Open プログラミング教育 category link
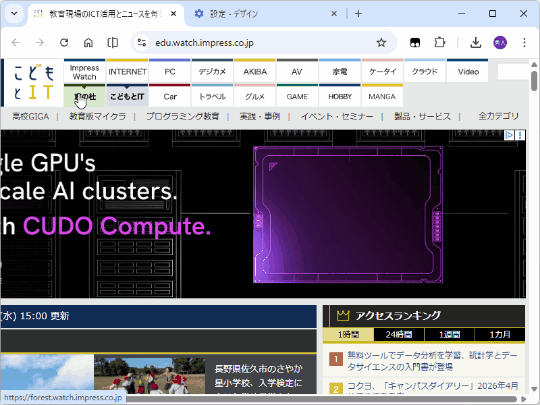 pos(183,116)
